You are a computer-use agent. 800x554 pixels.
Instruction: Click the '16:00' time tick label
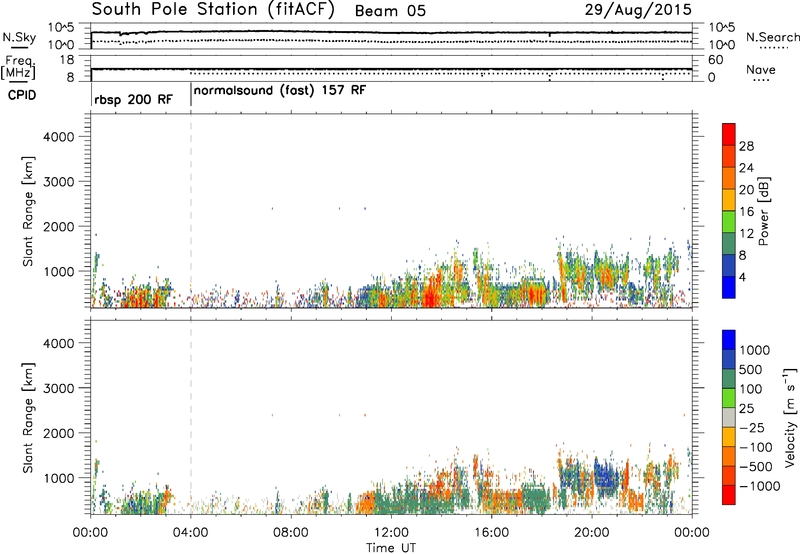[x=491, y=533]
